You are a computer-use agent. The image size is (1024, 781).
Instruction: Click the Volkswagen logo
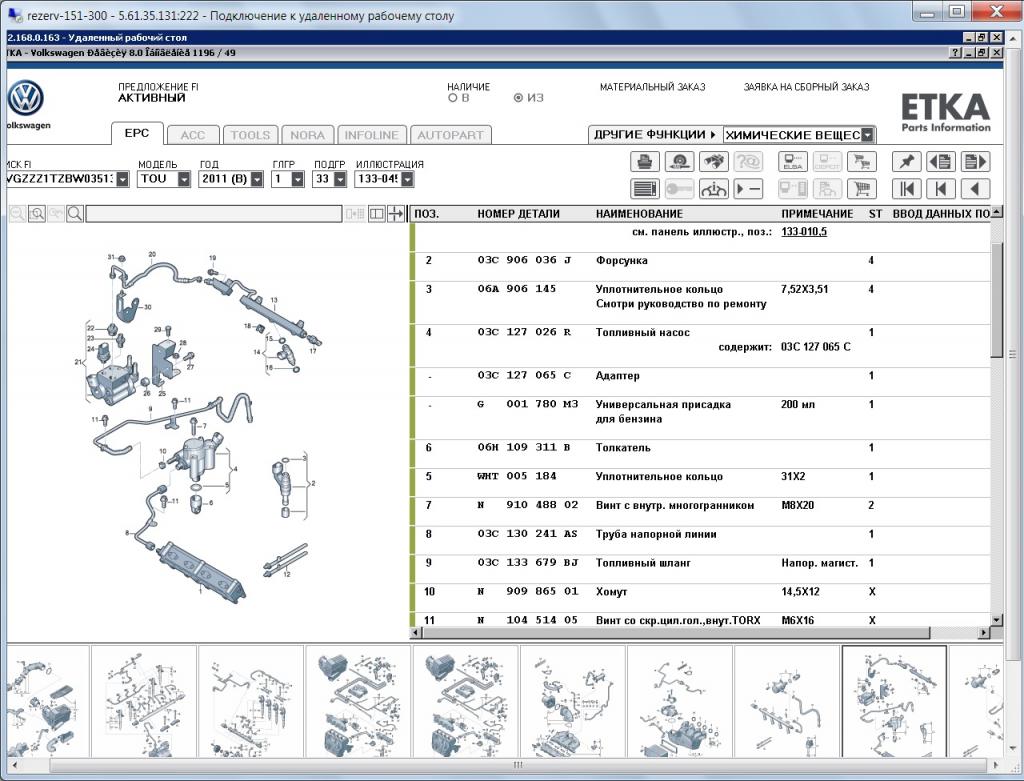pyautogui.click(x=25, y=99)
